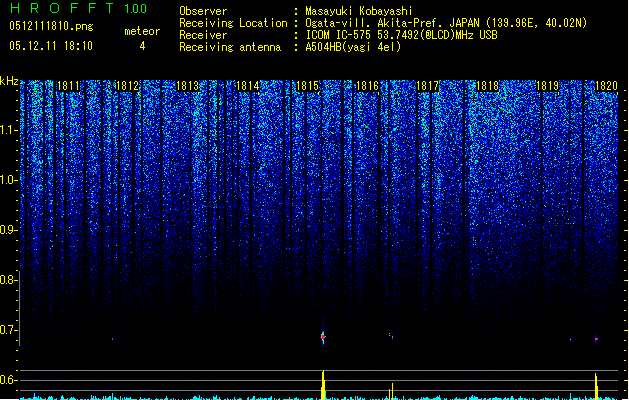Click observer name Masayuki Kobayashi
The width and height of the screenshot is (629, 400).
click(359, 11)
